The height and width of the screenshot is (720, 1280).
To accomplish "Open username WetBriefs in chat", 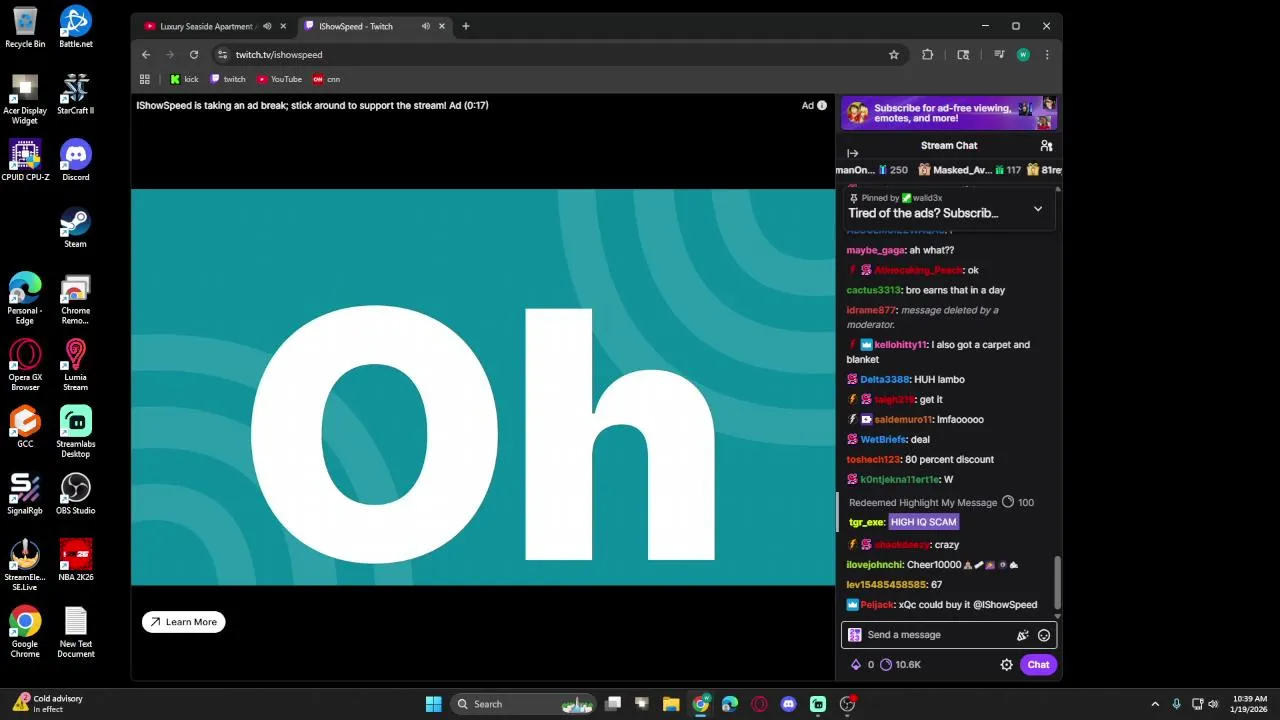I will click(x=883, y=440).
